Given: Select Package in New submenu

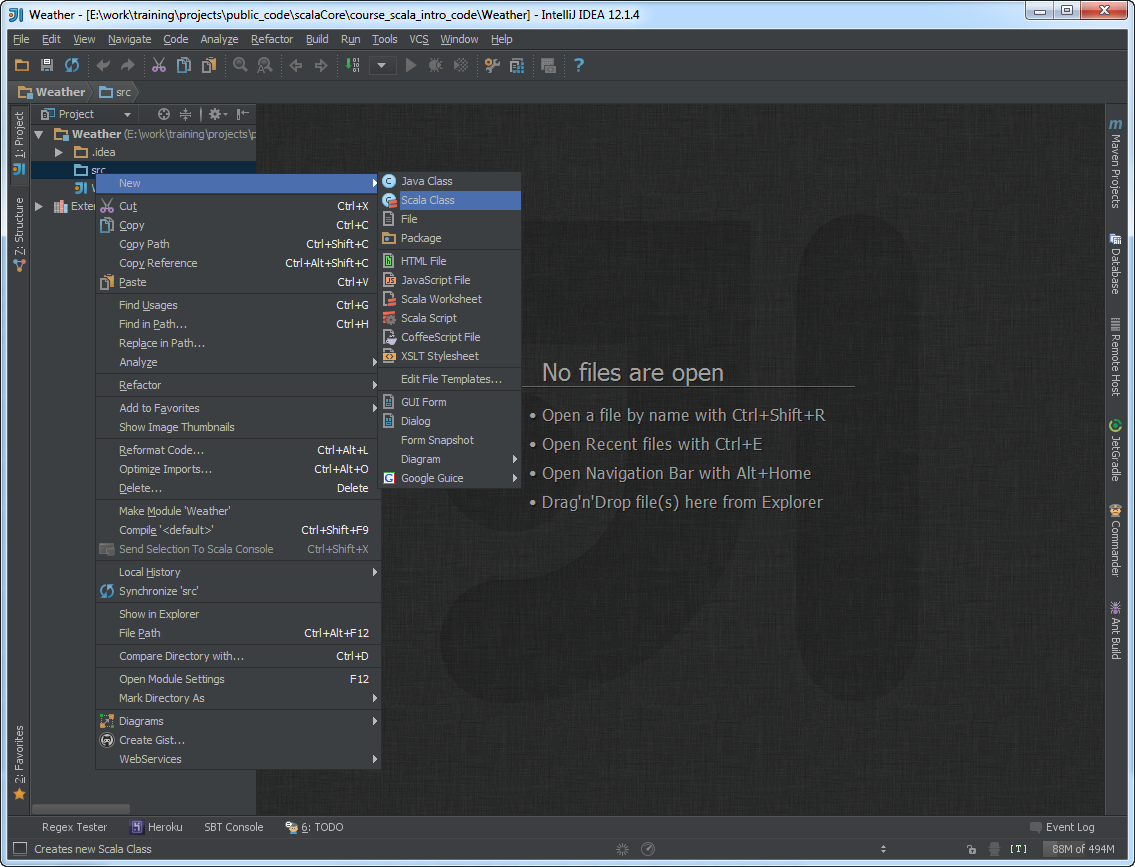Looking at the screenshot, I should click(x=450, y=238).
